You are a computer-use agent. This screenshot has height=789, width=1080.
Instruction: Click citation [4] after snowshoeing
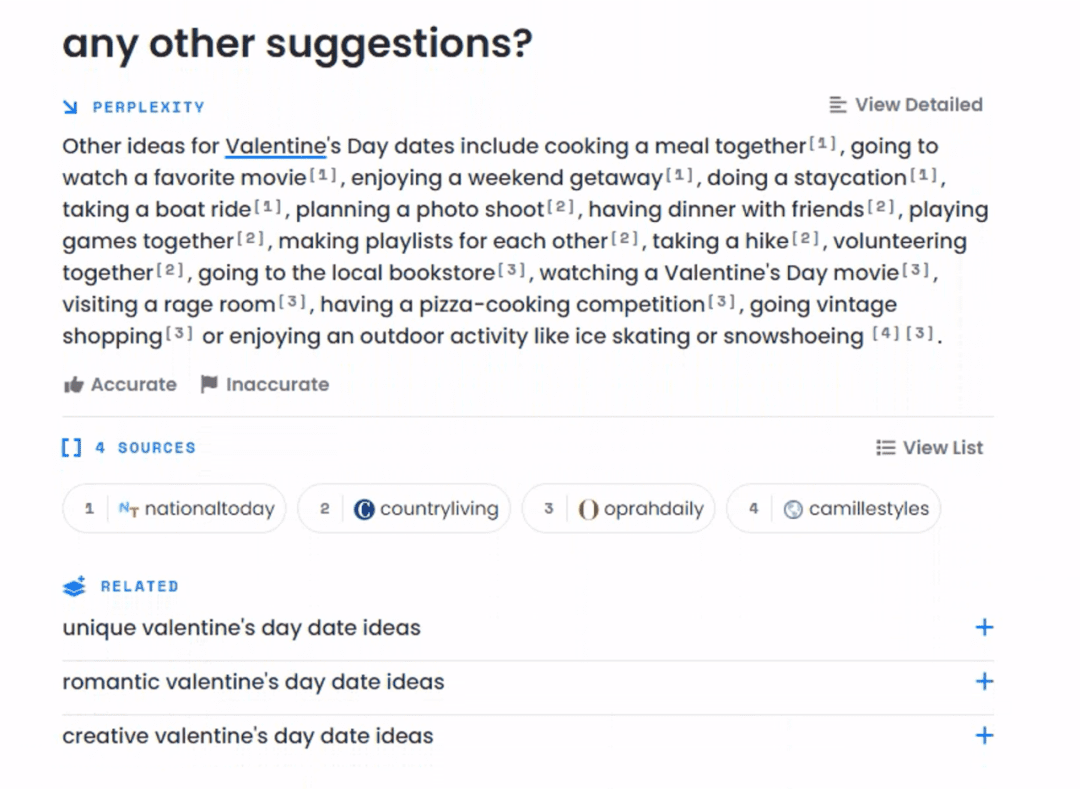tap(886, 335)
